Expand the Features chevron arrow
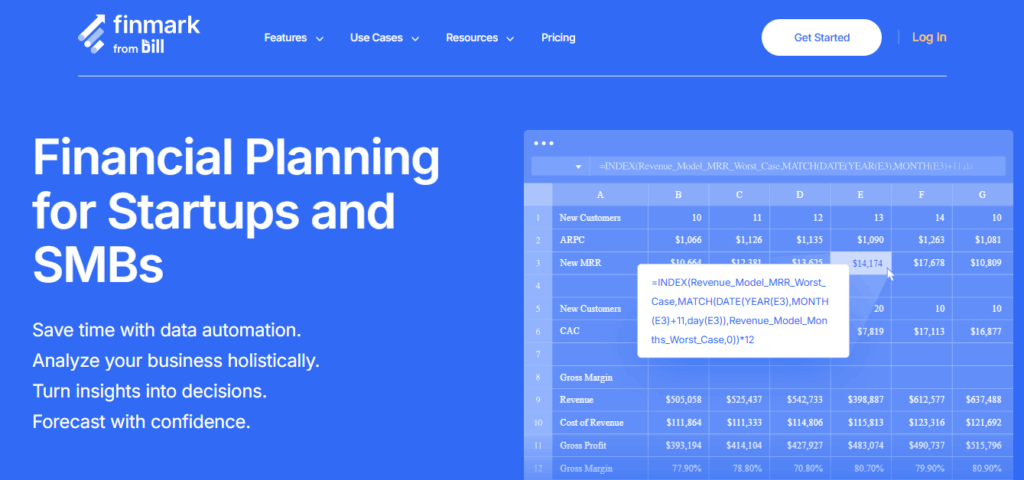The height and width of the screenshot is (480, 1024). click(x=320, y=39)
